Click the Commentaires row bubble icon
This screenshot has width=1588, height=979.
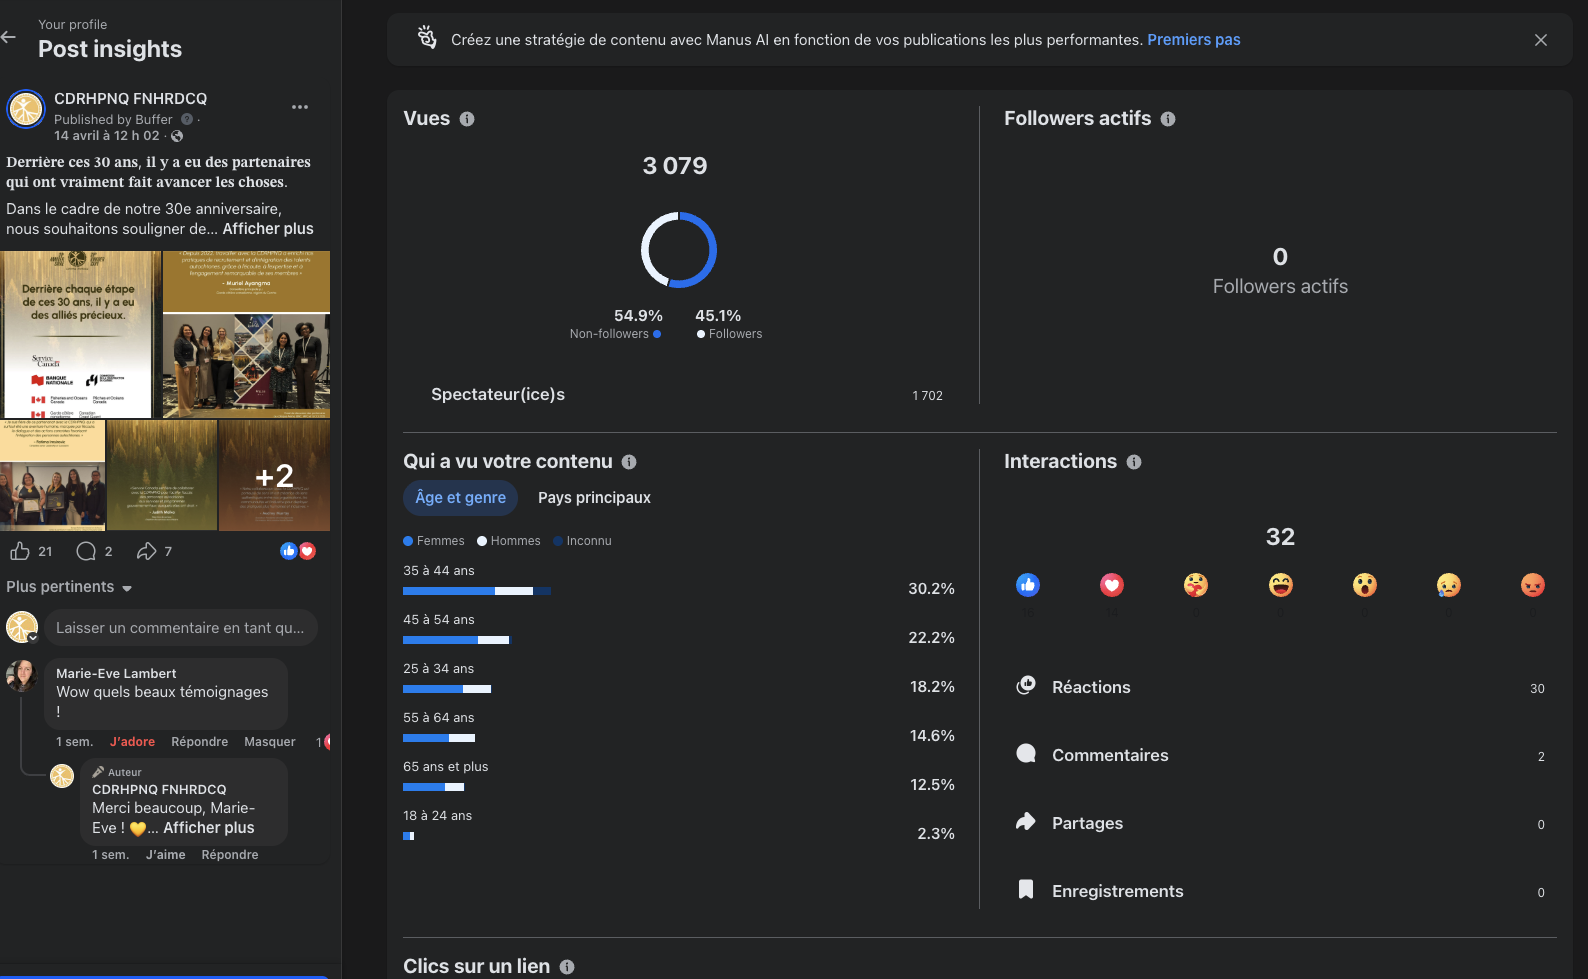pos(1026,753)
